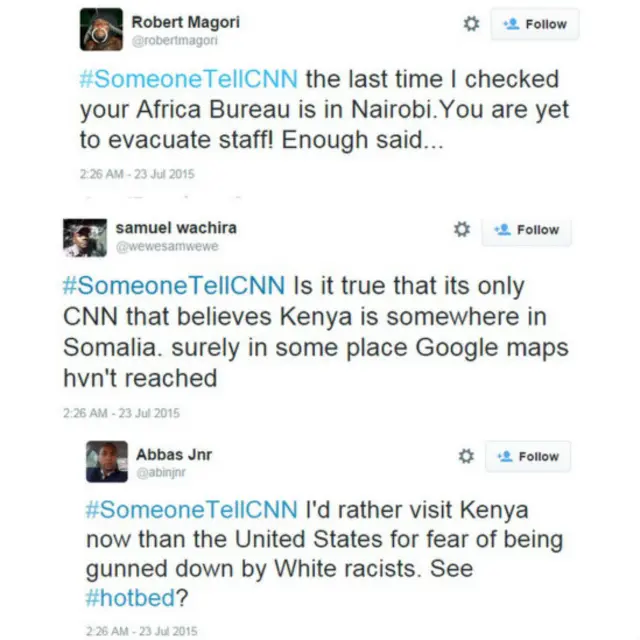
Task: Follow Robert Magori
Action: click(534, 24)
